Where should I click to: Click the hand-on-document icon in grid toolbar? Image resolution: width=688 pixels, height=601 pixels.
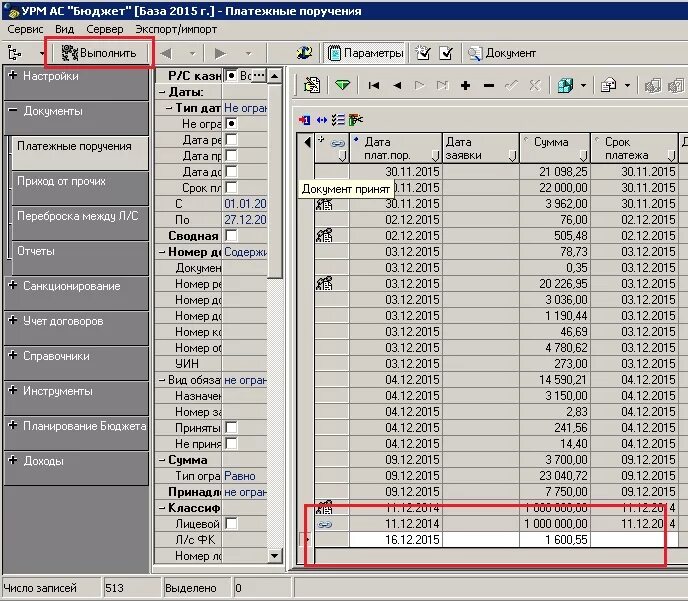312,85
